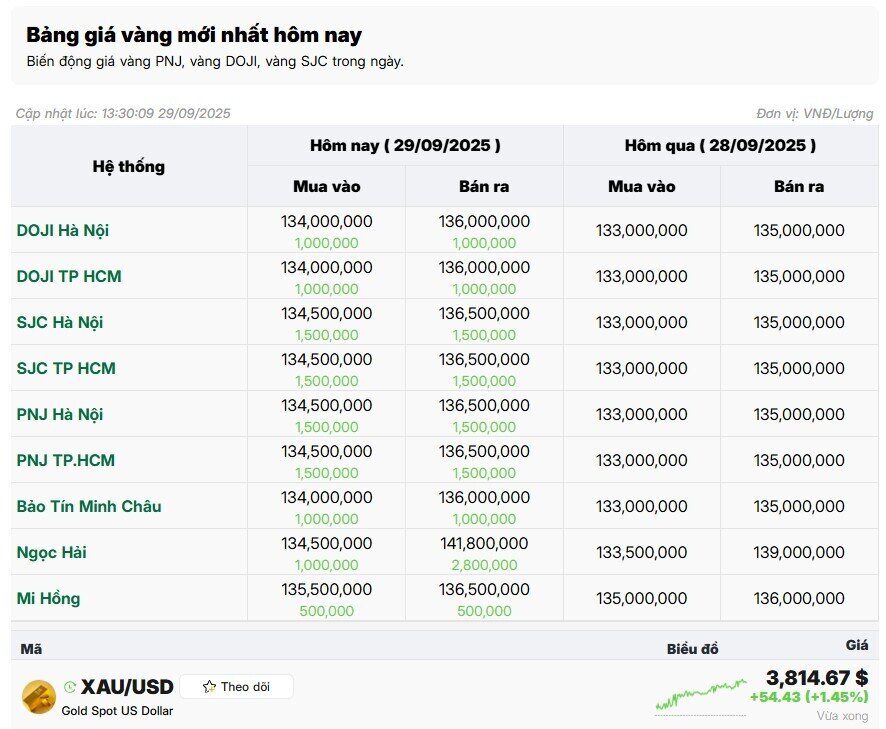Viewport: 886px width, 729px height.
Task: Open Mi Hồng gold price link
Action: (48, 598)
